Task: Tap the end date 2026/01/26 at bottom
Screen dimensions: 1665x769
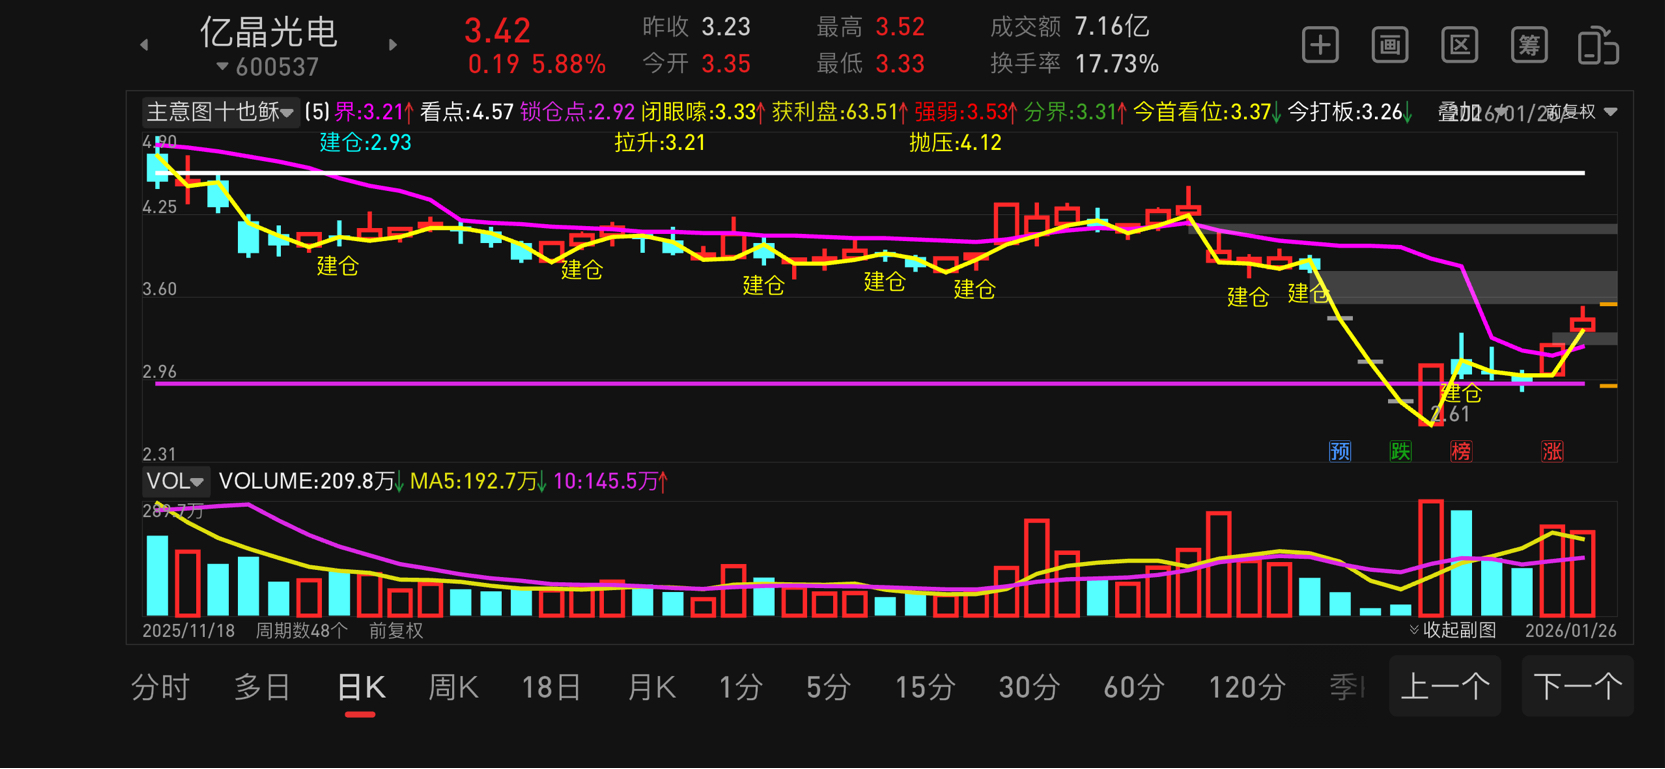Action: pos(1570,630)
